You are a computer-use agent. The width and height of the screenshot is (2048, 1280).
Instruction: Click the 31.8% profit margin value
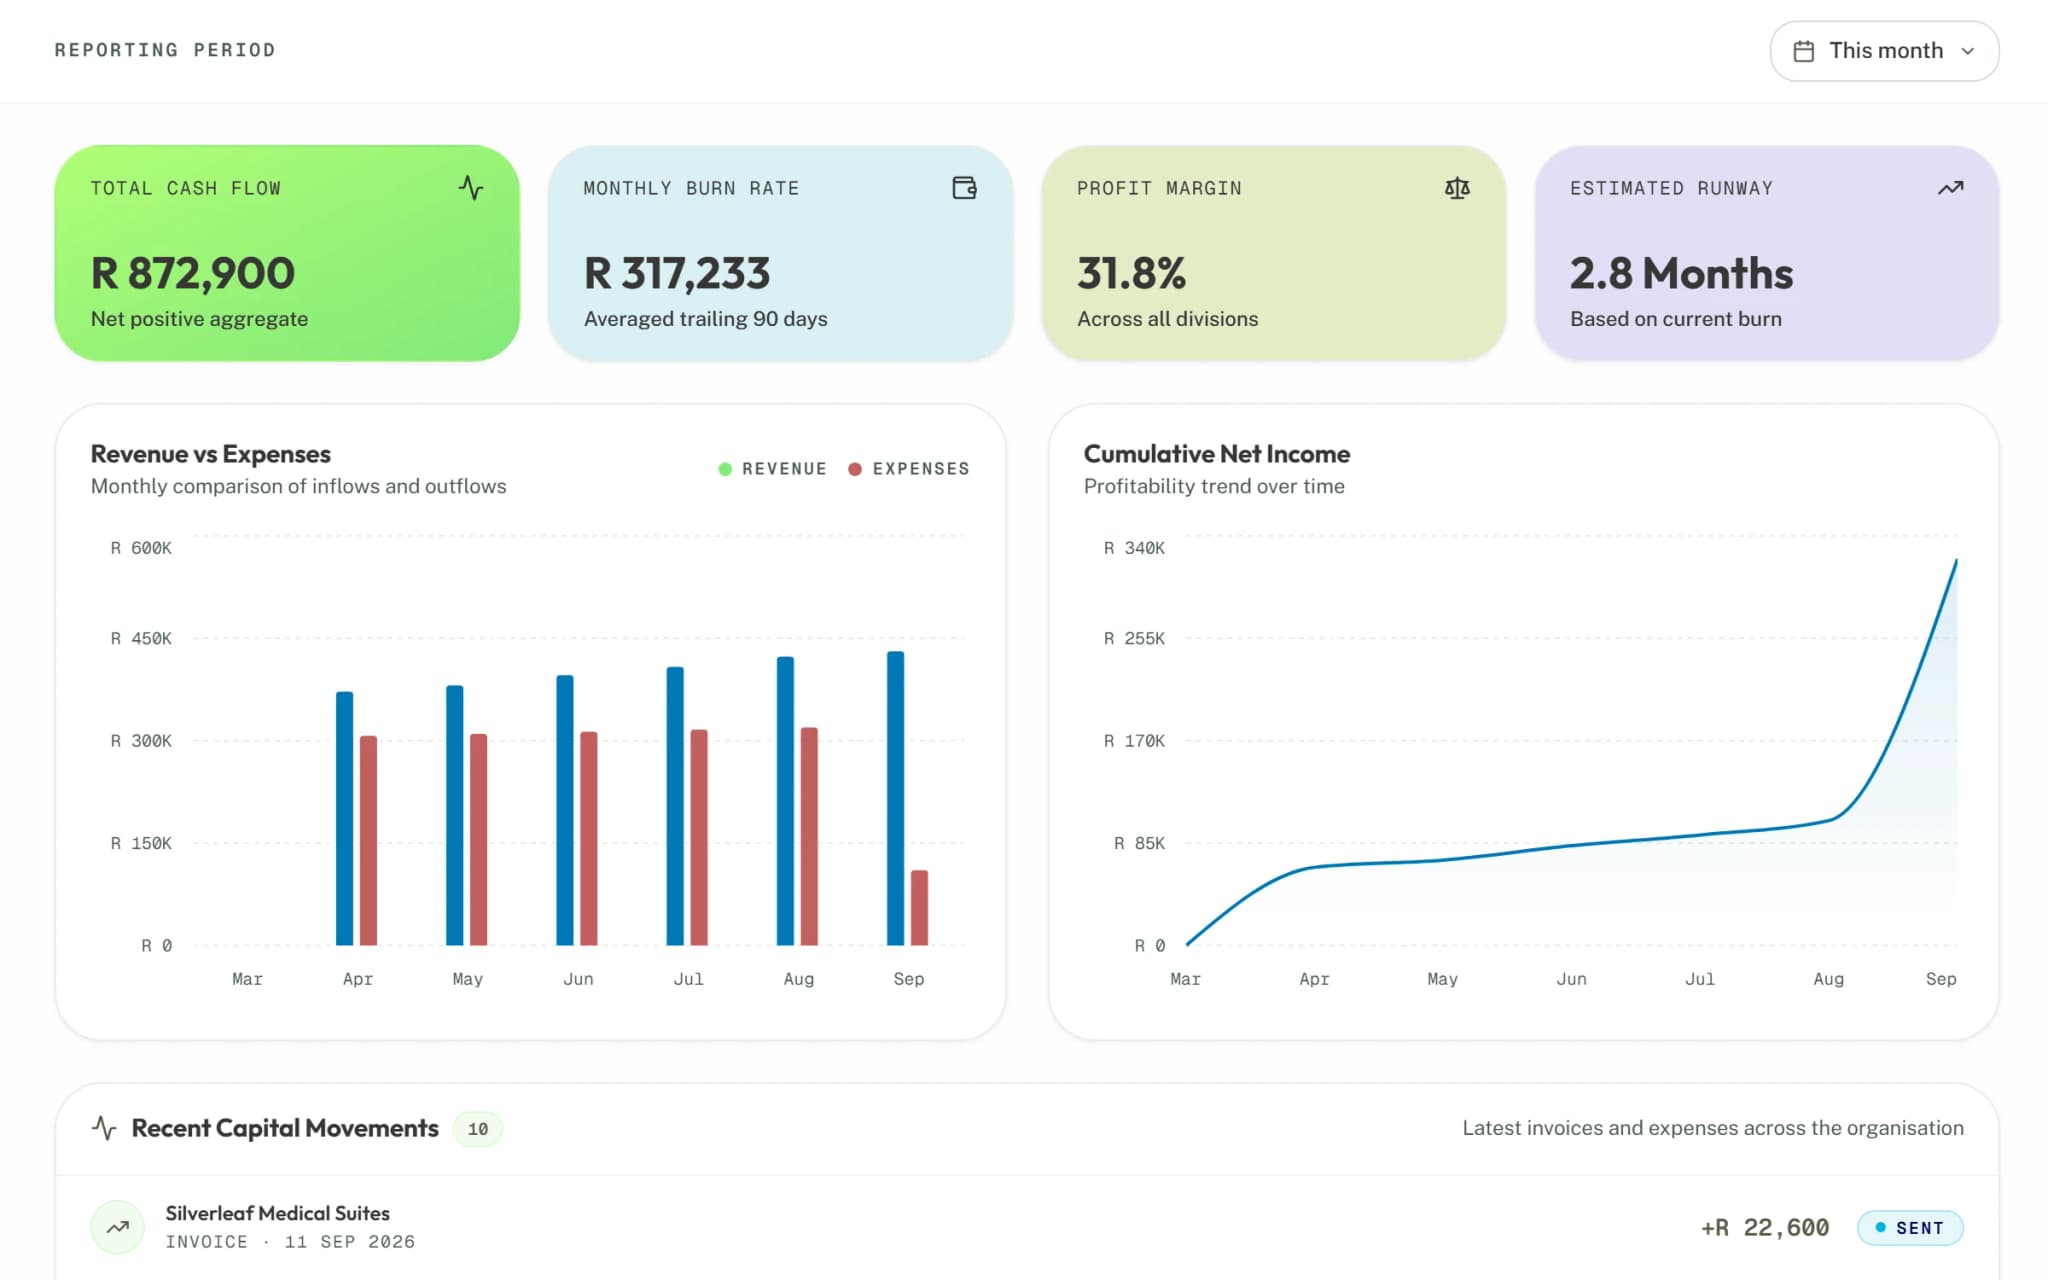tap(1132, 273)
